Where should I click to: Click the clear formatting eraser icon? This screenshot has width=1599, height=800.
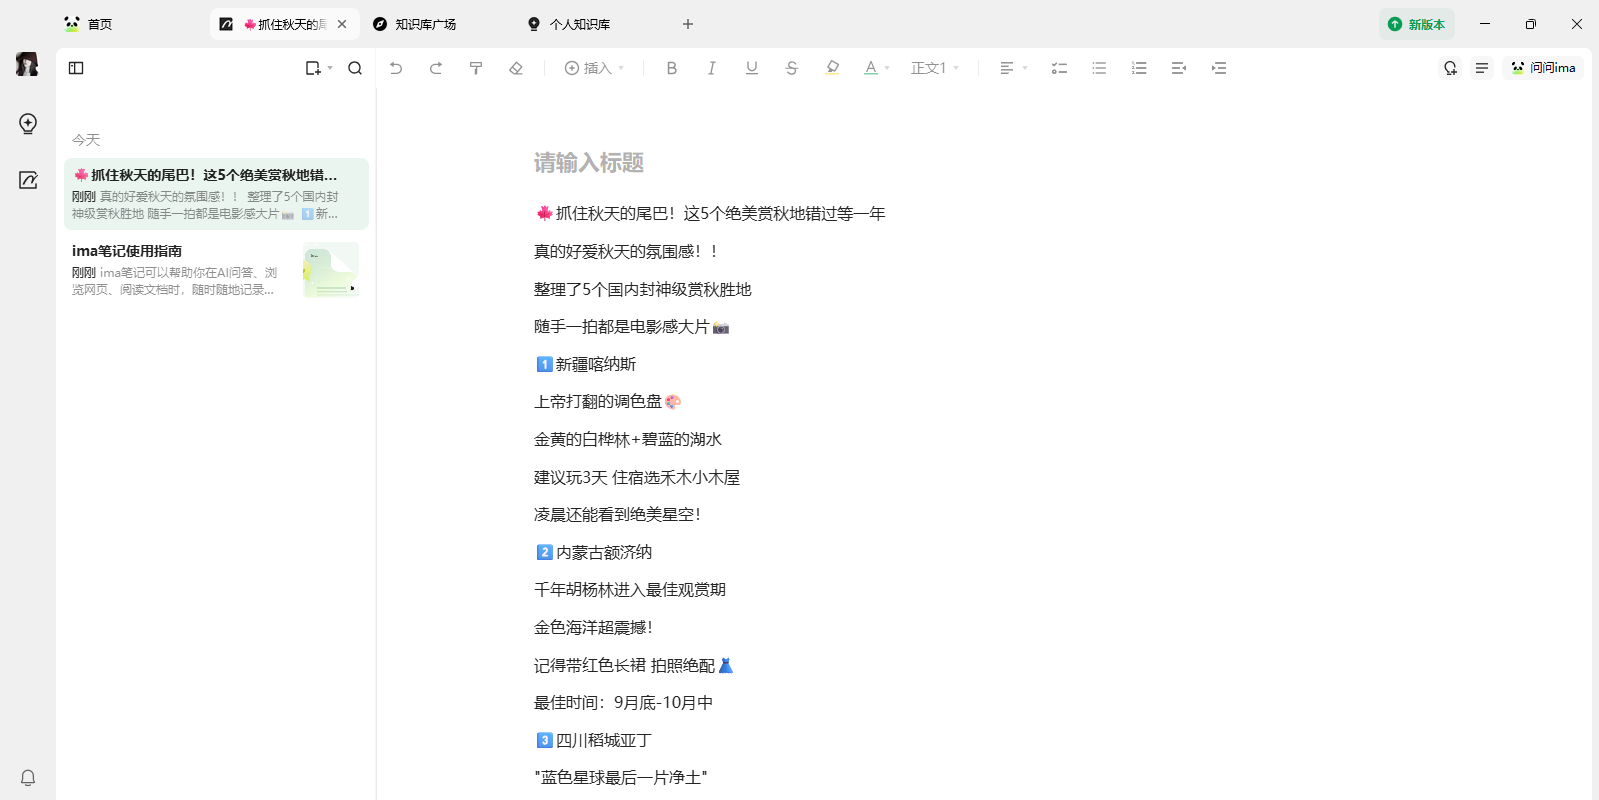coord(516,68)
